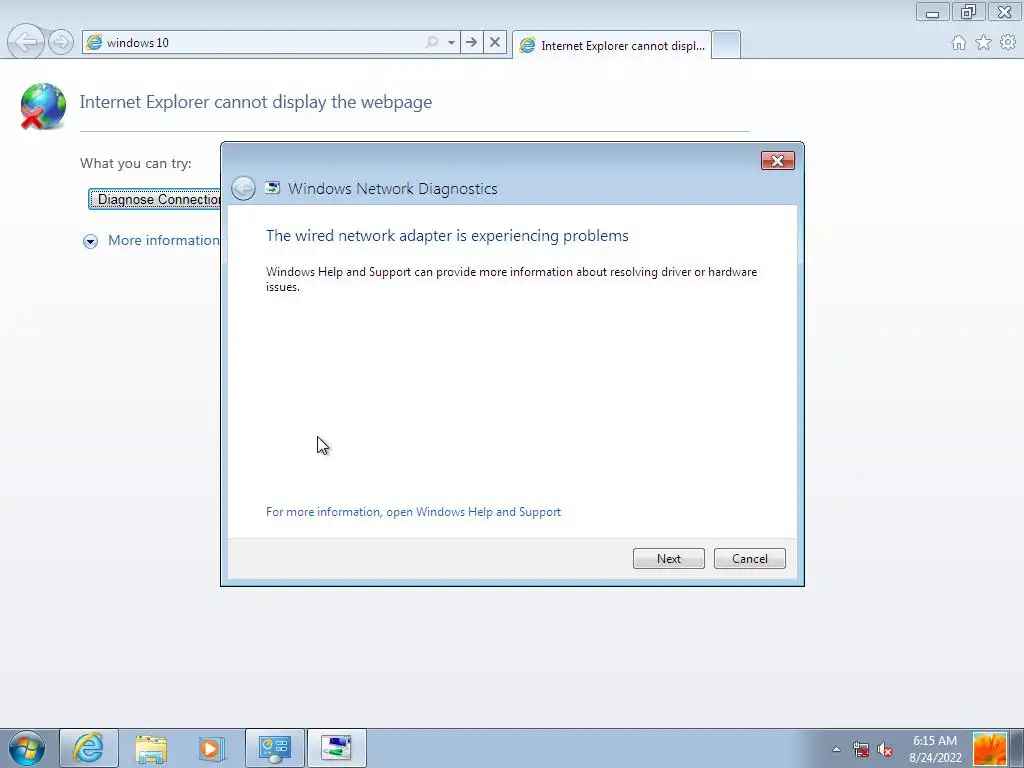The width and height of the screenshot is (1024, 768).
Task: Click Cancel in Network Diagnostics
Action: (x=750, y=558)
